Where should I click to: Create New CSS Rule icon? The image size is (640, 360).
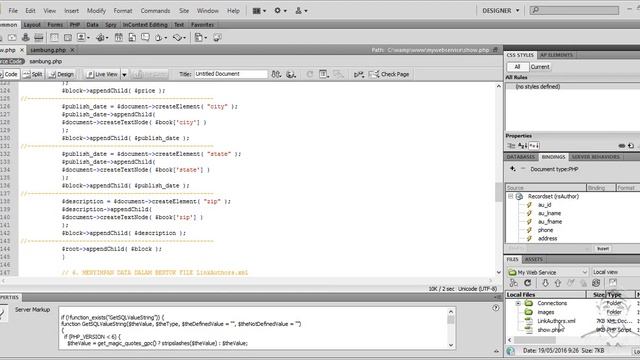631,146
